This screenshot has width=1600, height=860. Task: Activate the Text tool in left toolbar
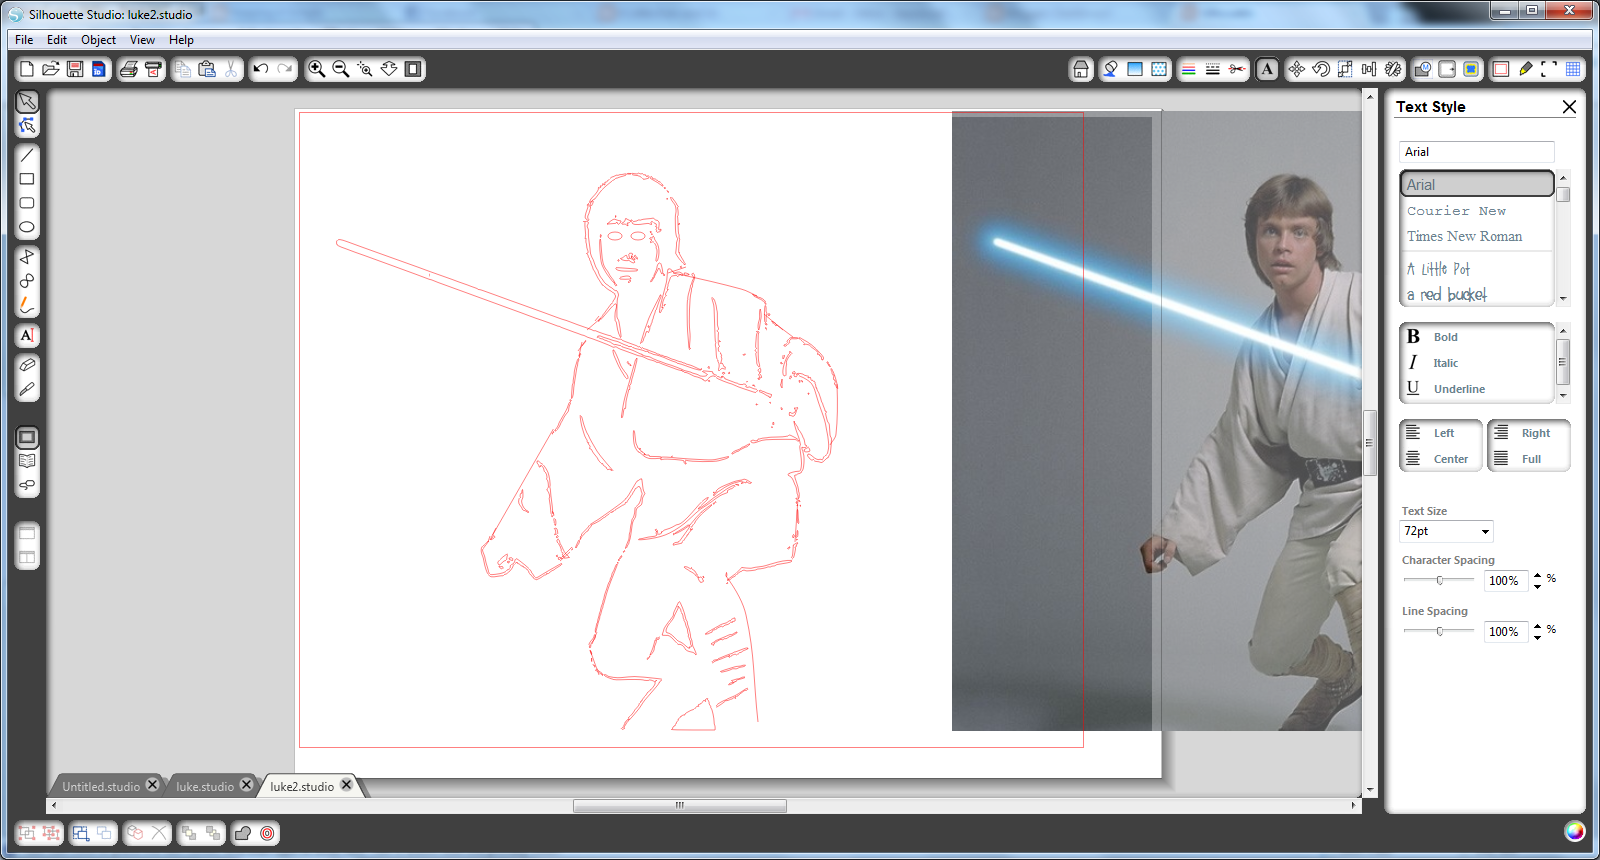click(x=27, y=335)
